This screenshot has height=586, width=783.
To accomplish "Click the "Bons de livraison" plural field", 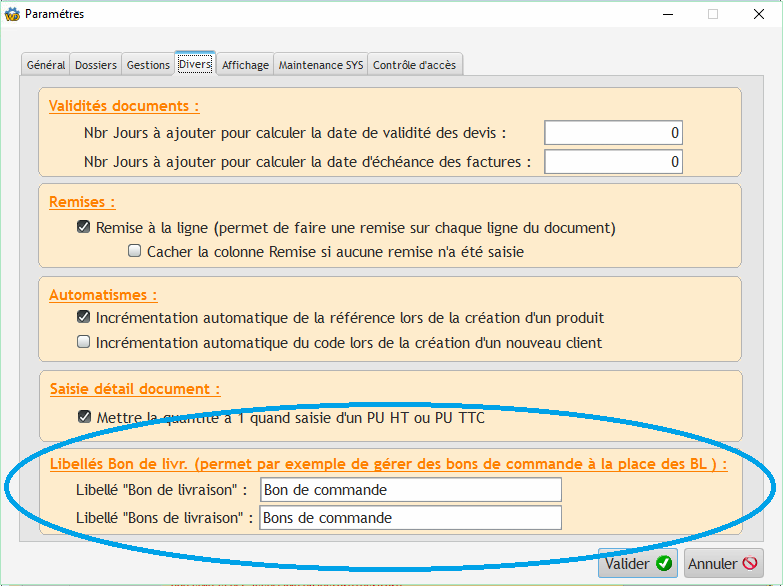I will (x=410, y=518).
